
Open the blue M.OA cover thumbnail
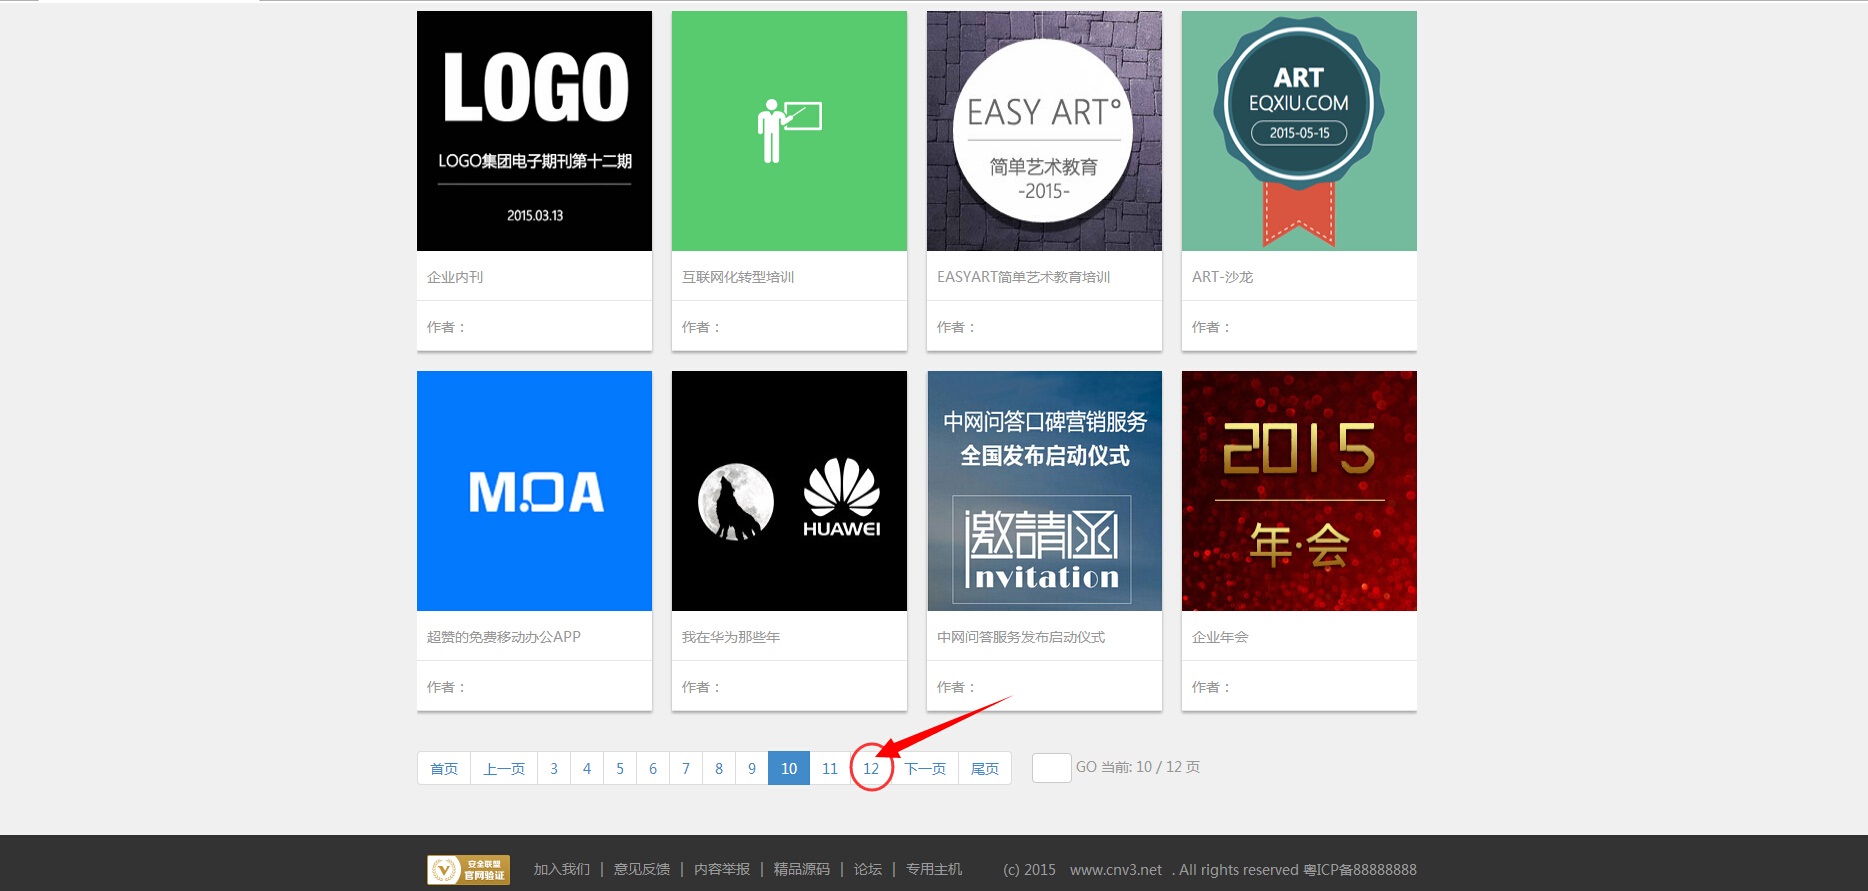click(534, 491)
